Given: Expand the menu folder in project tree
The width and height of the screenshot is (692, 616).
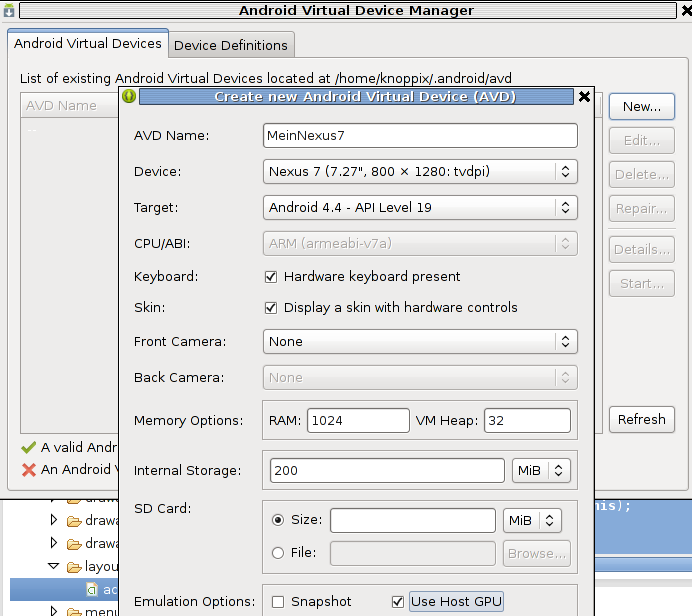Looking at the screenshot, I should click(x=53, y=611).
